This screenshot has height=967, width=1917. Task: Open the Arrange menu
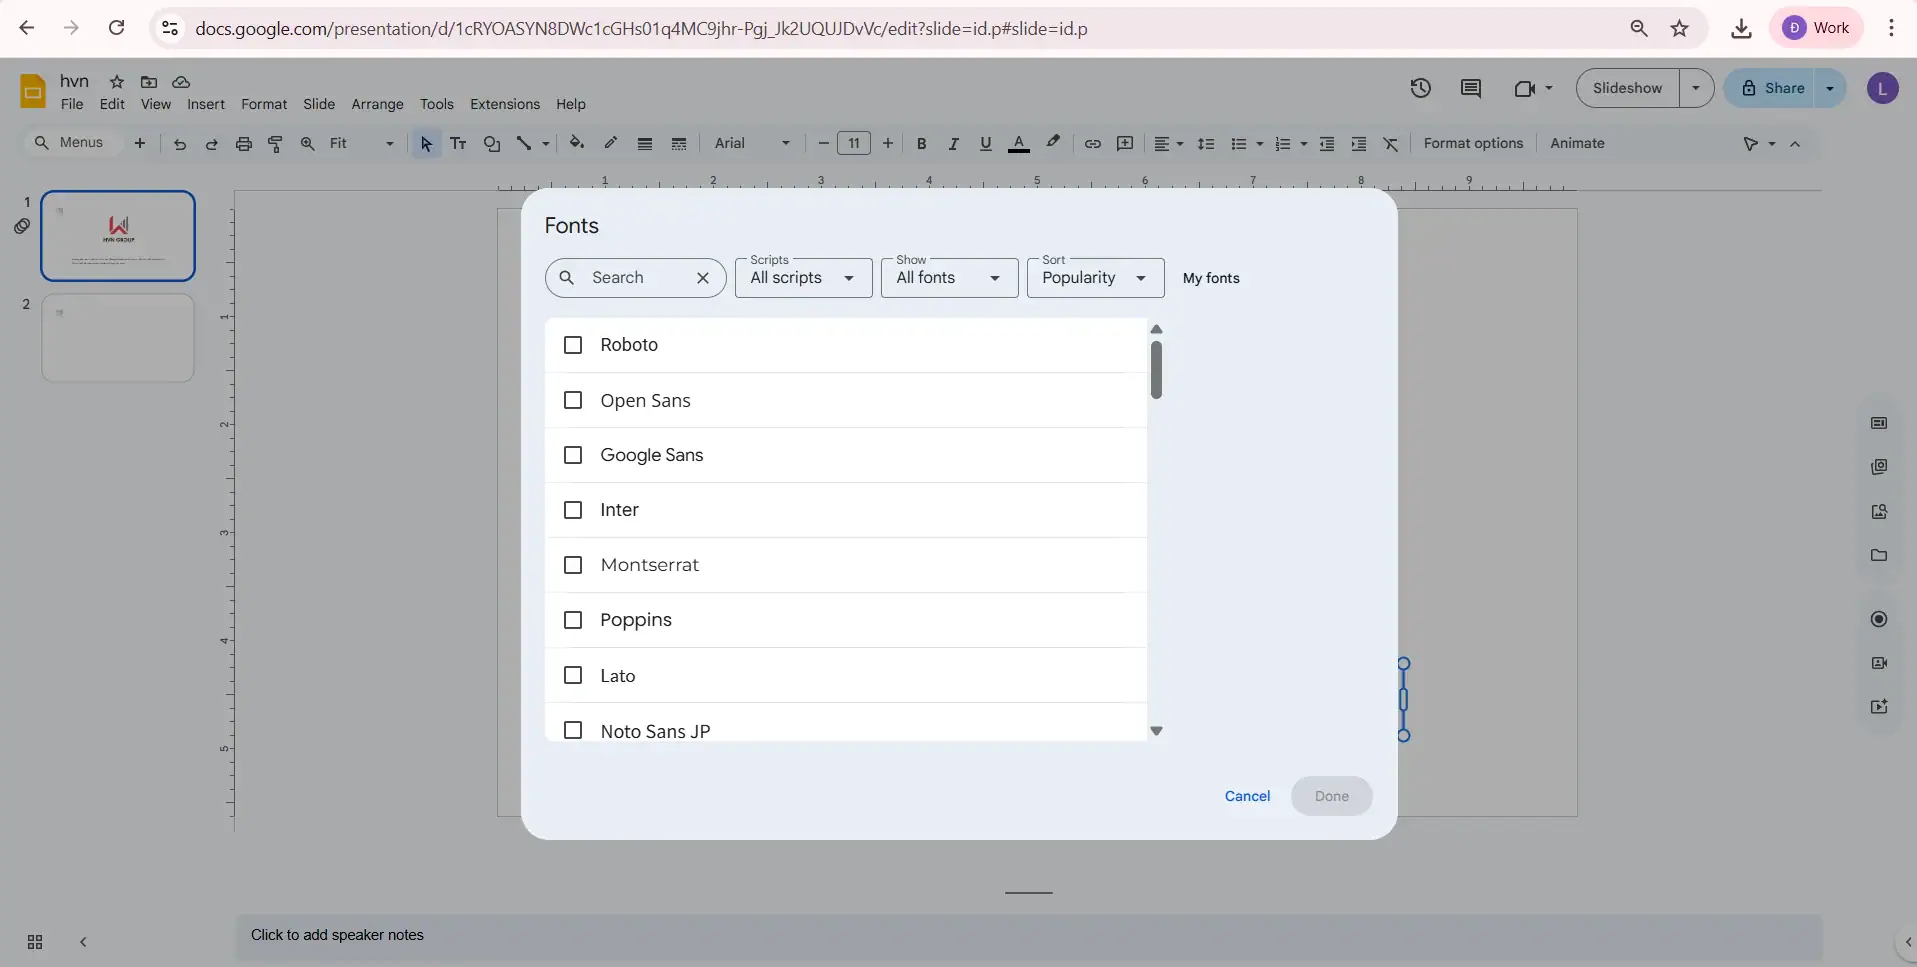coord(378,104)
